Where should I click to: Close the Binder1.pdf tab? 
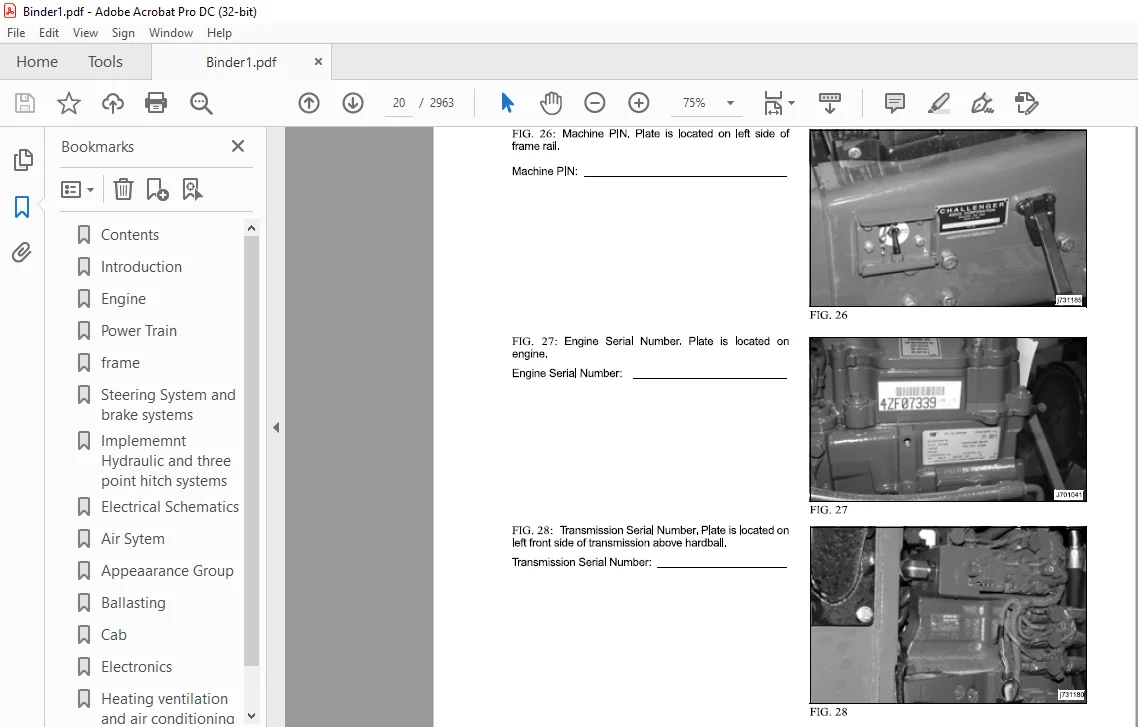click(318, 62)
